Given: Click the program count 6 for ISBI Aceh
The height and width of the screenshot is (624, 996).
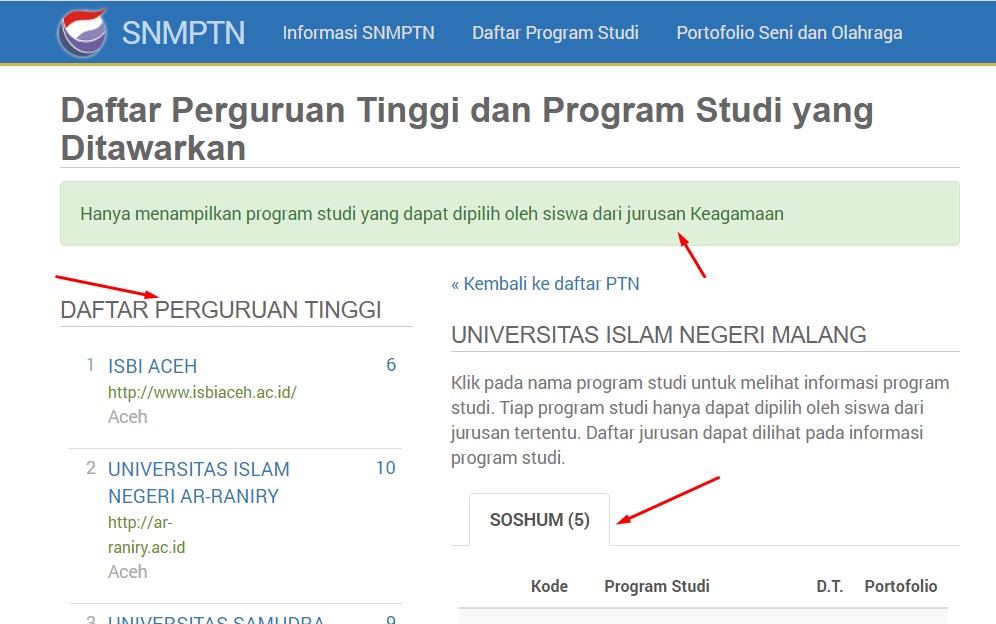Looking at the screenshot, I should coord(391,365).
